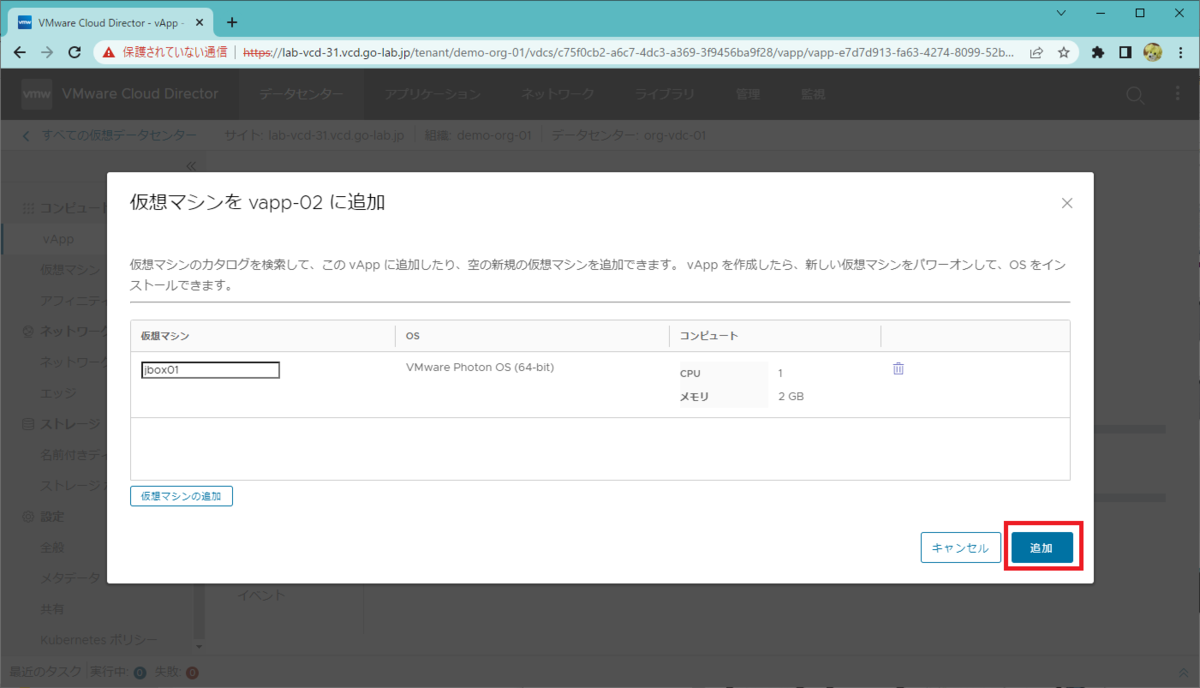Open the ネットワーク top menu
1200x688 pixels.
click(x=557, y=94)
